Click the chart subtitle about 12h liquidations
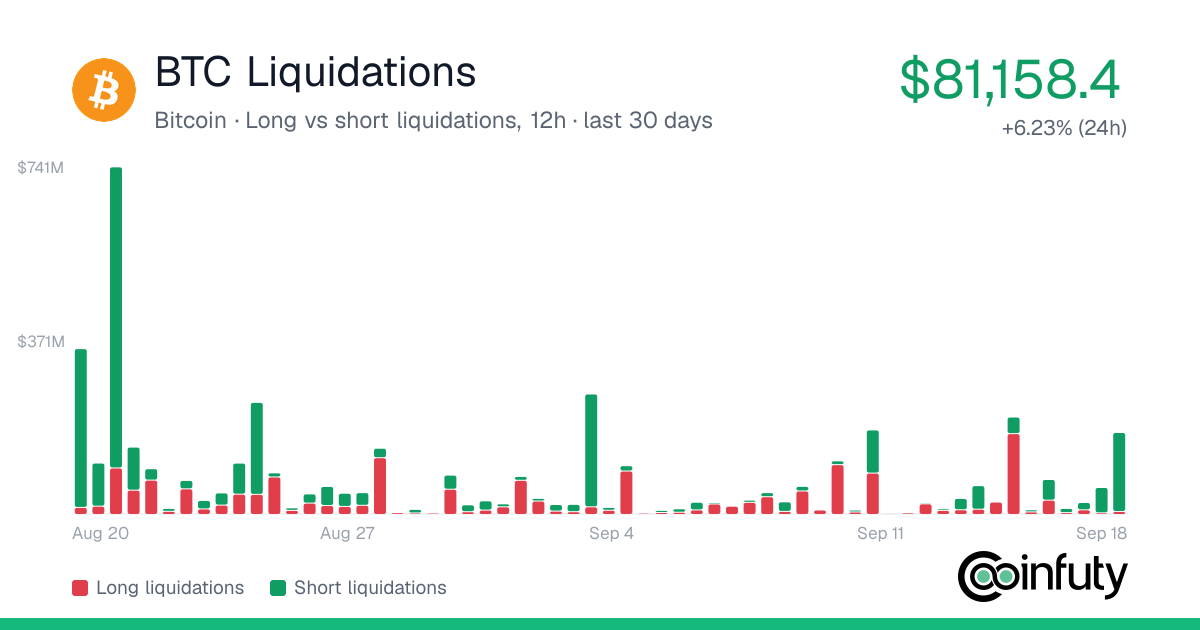This screenshot has height=630, width=1200. point(434,121)
